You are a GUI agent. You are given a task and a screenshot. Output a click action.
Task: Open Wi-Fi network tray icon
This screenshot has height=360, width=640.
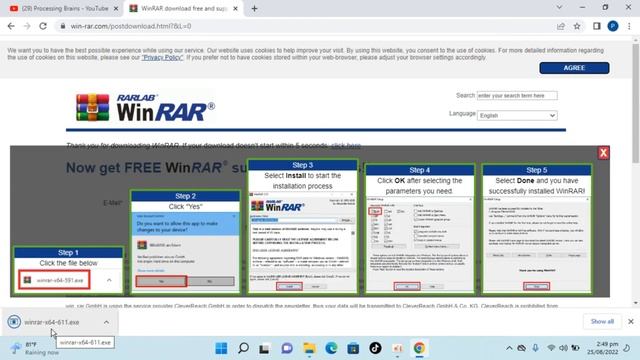tap(551, 348)
